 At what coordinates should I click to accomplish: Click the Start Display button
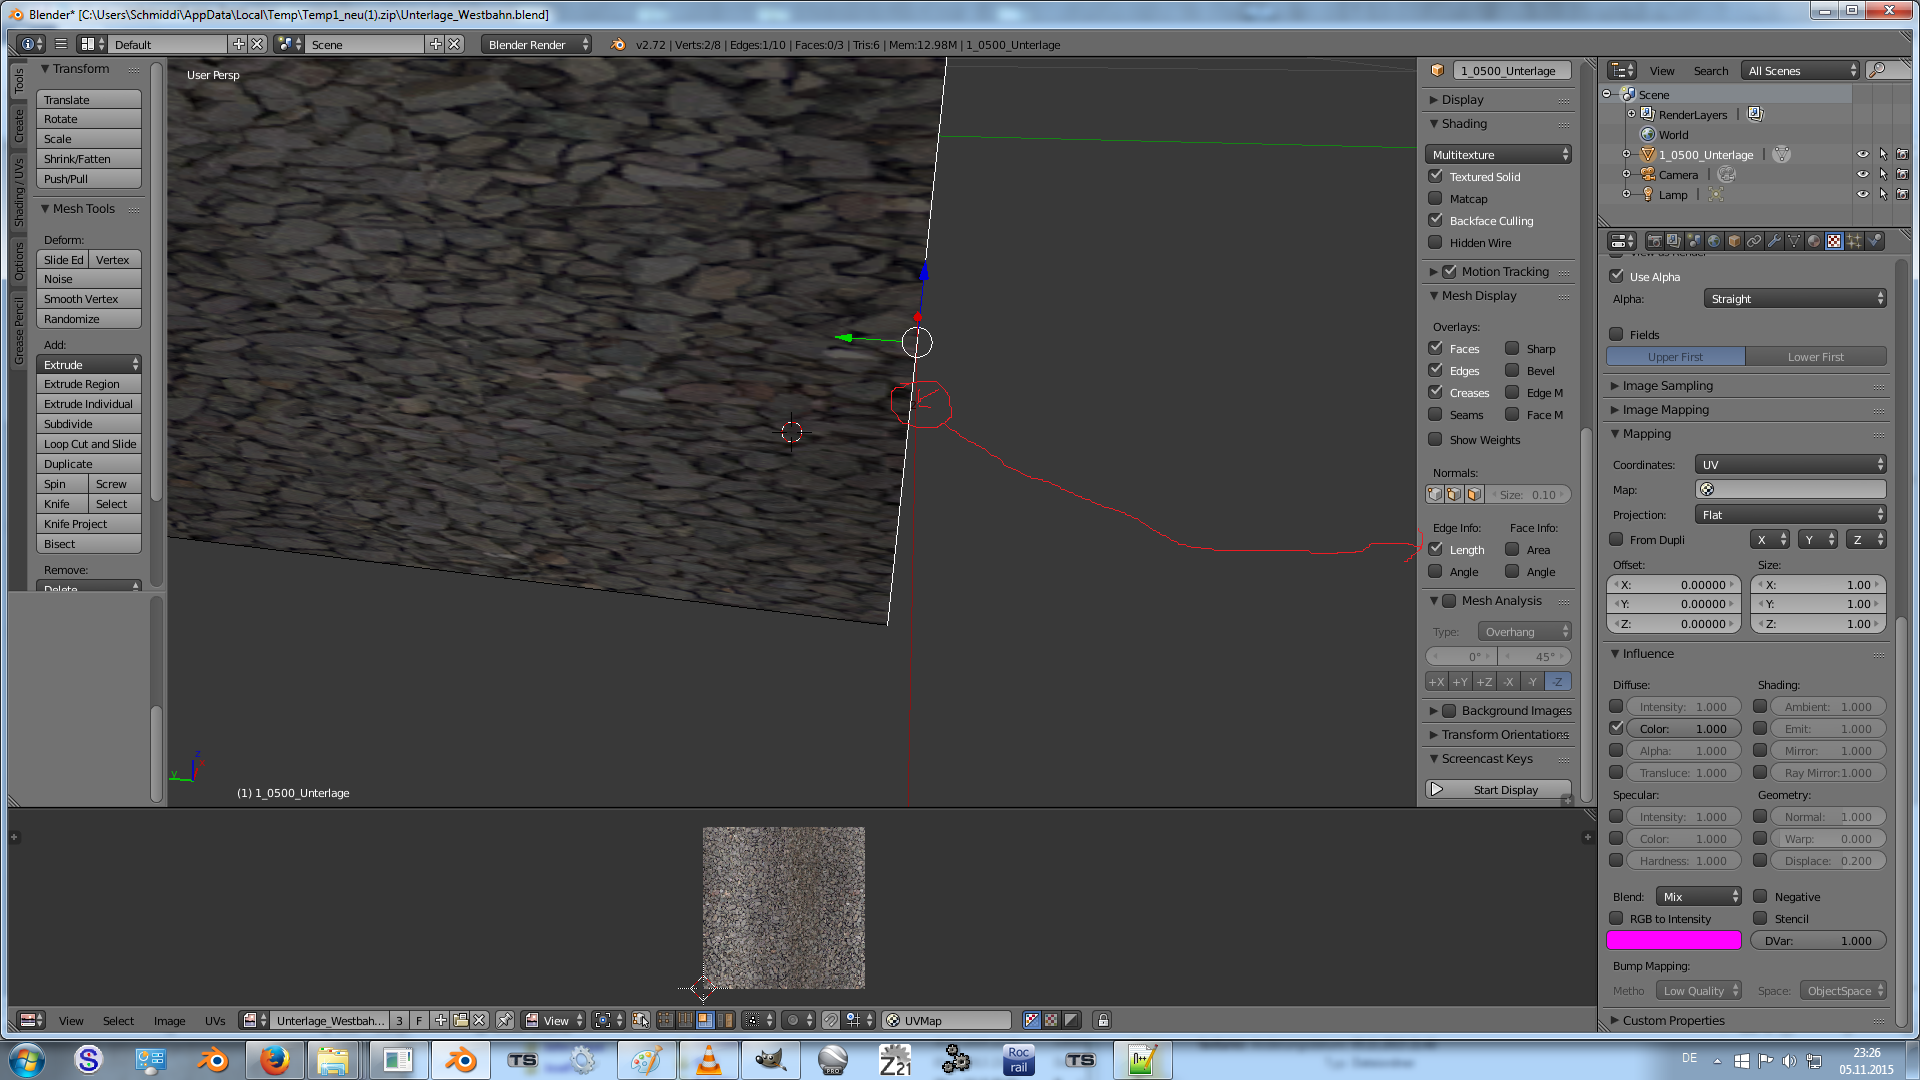[1498, 789]
